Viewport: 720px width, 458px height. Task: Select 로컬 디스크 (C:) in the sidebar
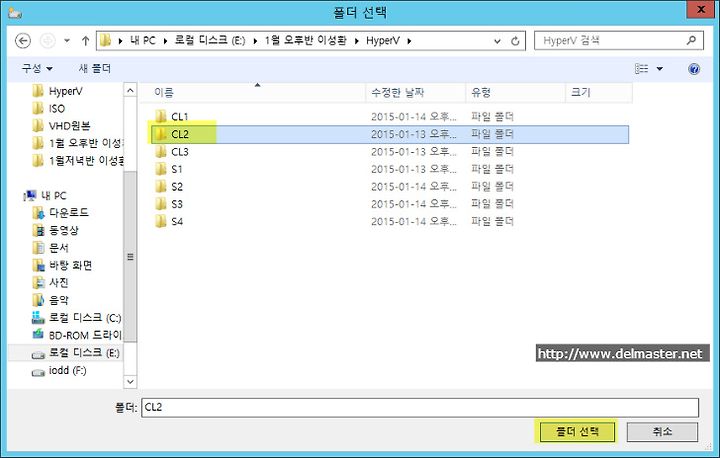click(x=77, y=317)
